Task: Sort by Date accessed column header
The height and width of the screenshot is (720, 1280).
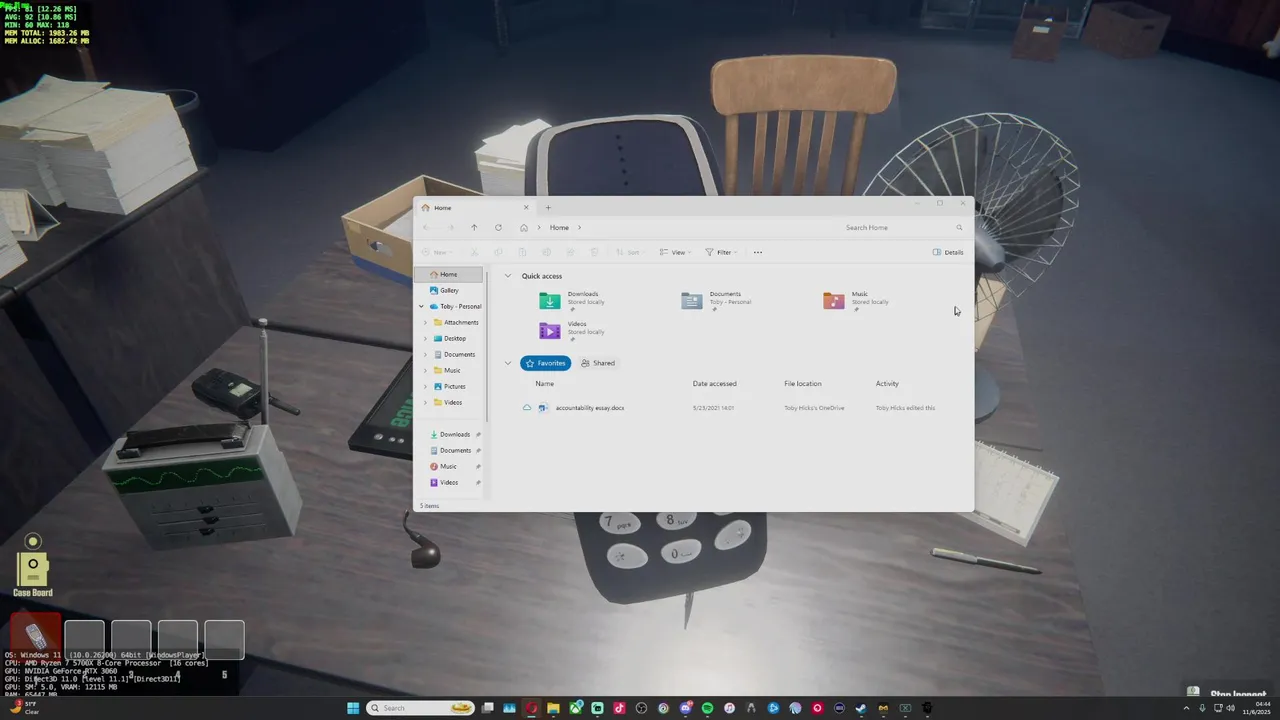Action: (714, 384)
